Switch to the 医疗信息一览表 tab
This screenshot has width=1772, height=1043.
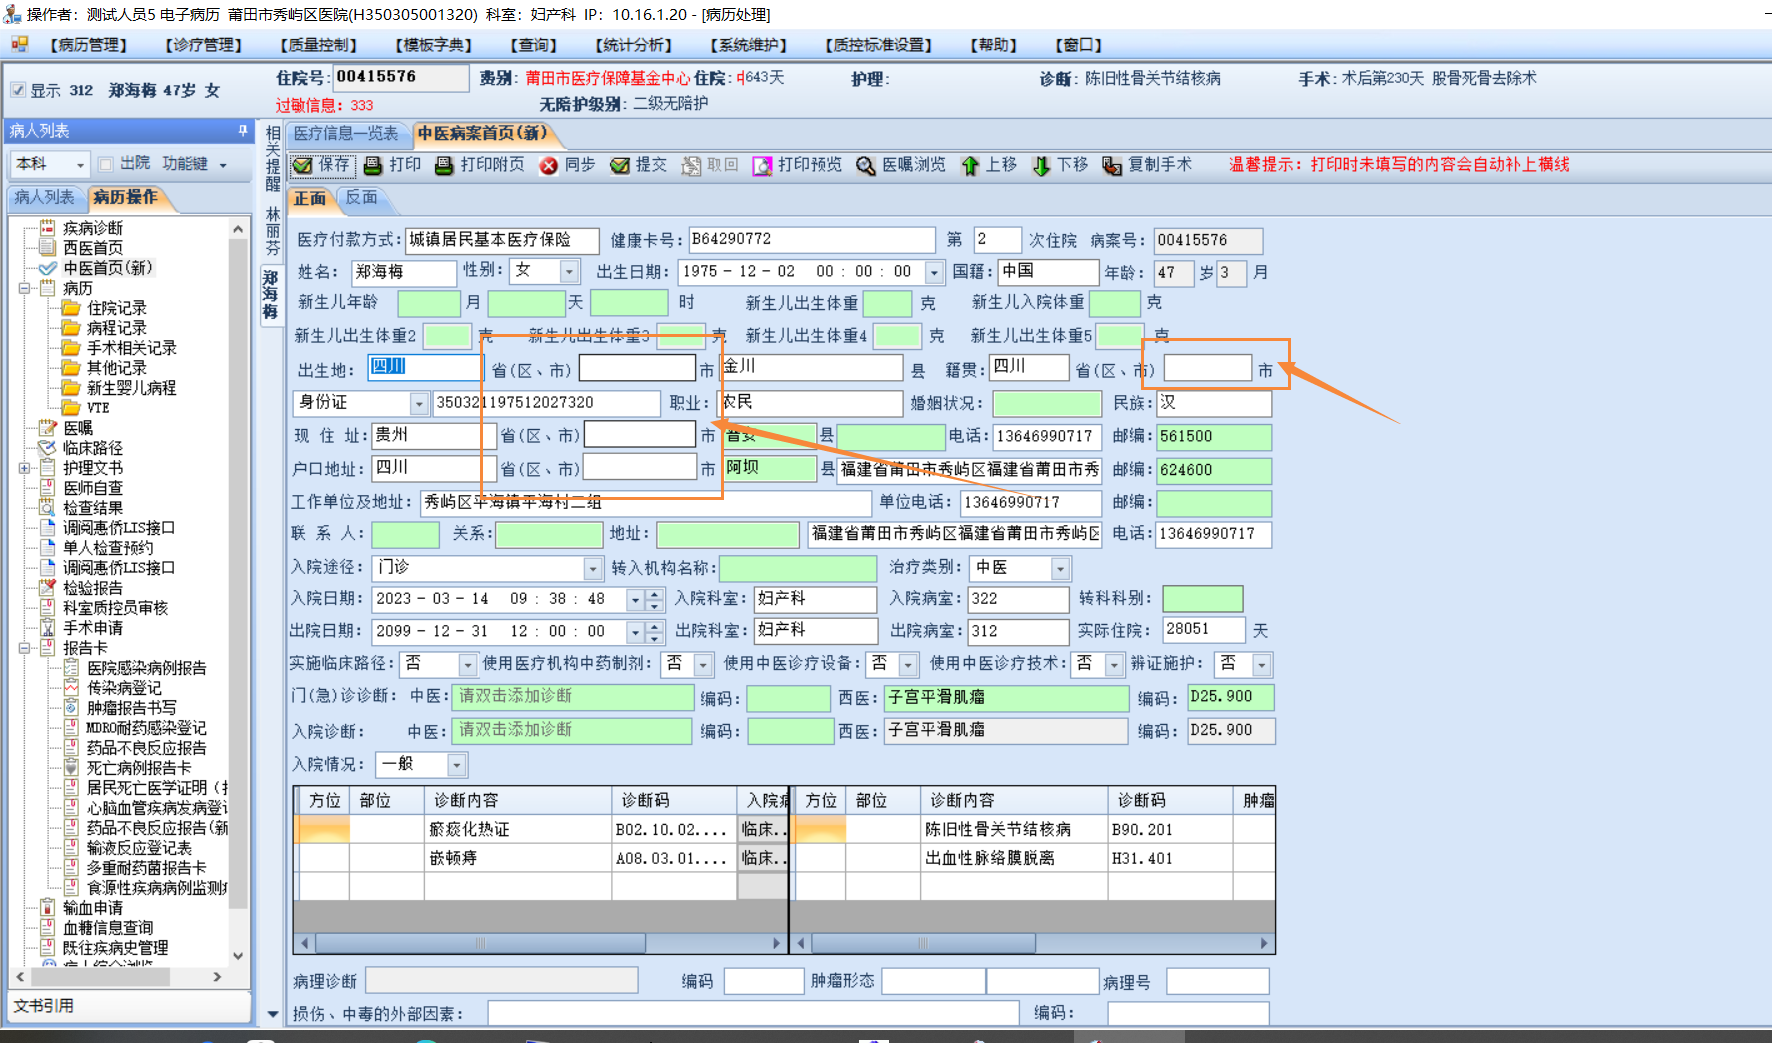point(346,134)
